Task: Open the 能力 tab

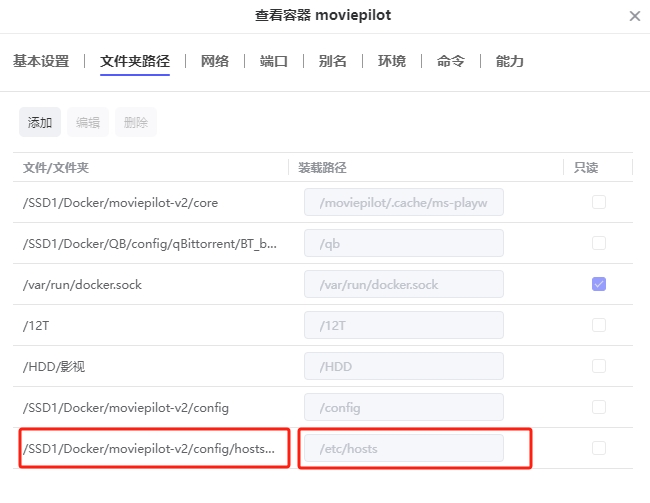Action: pyautogui.click(x=510, y=62)
